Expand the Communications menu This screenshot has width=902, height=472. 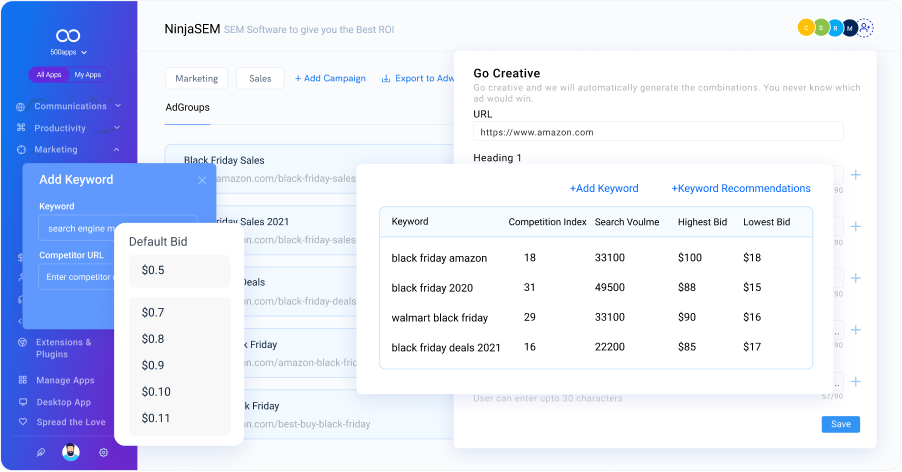(118, 106)
